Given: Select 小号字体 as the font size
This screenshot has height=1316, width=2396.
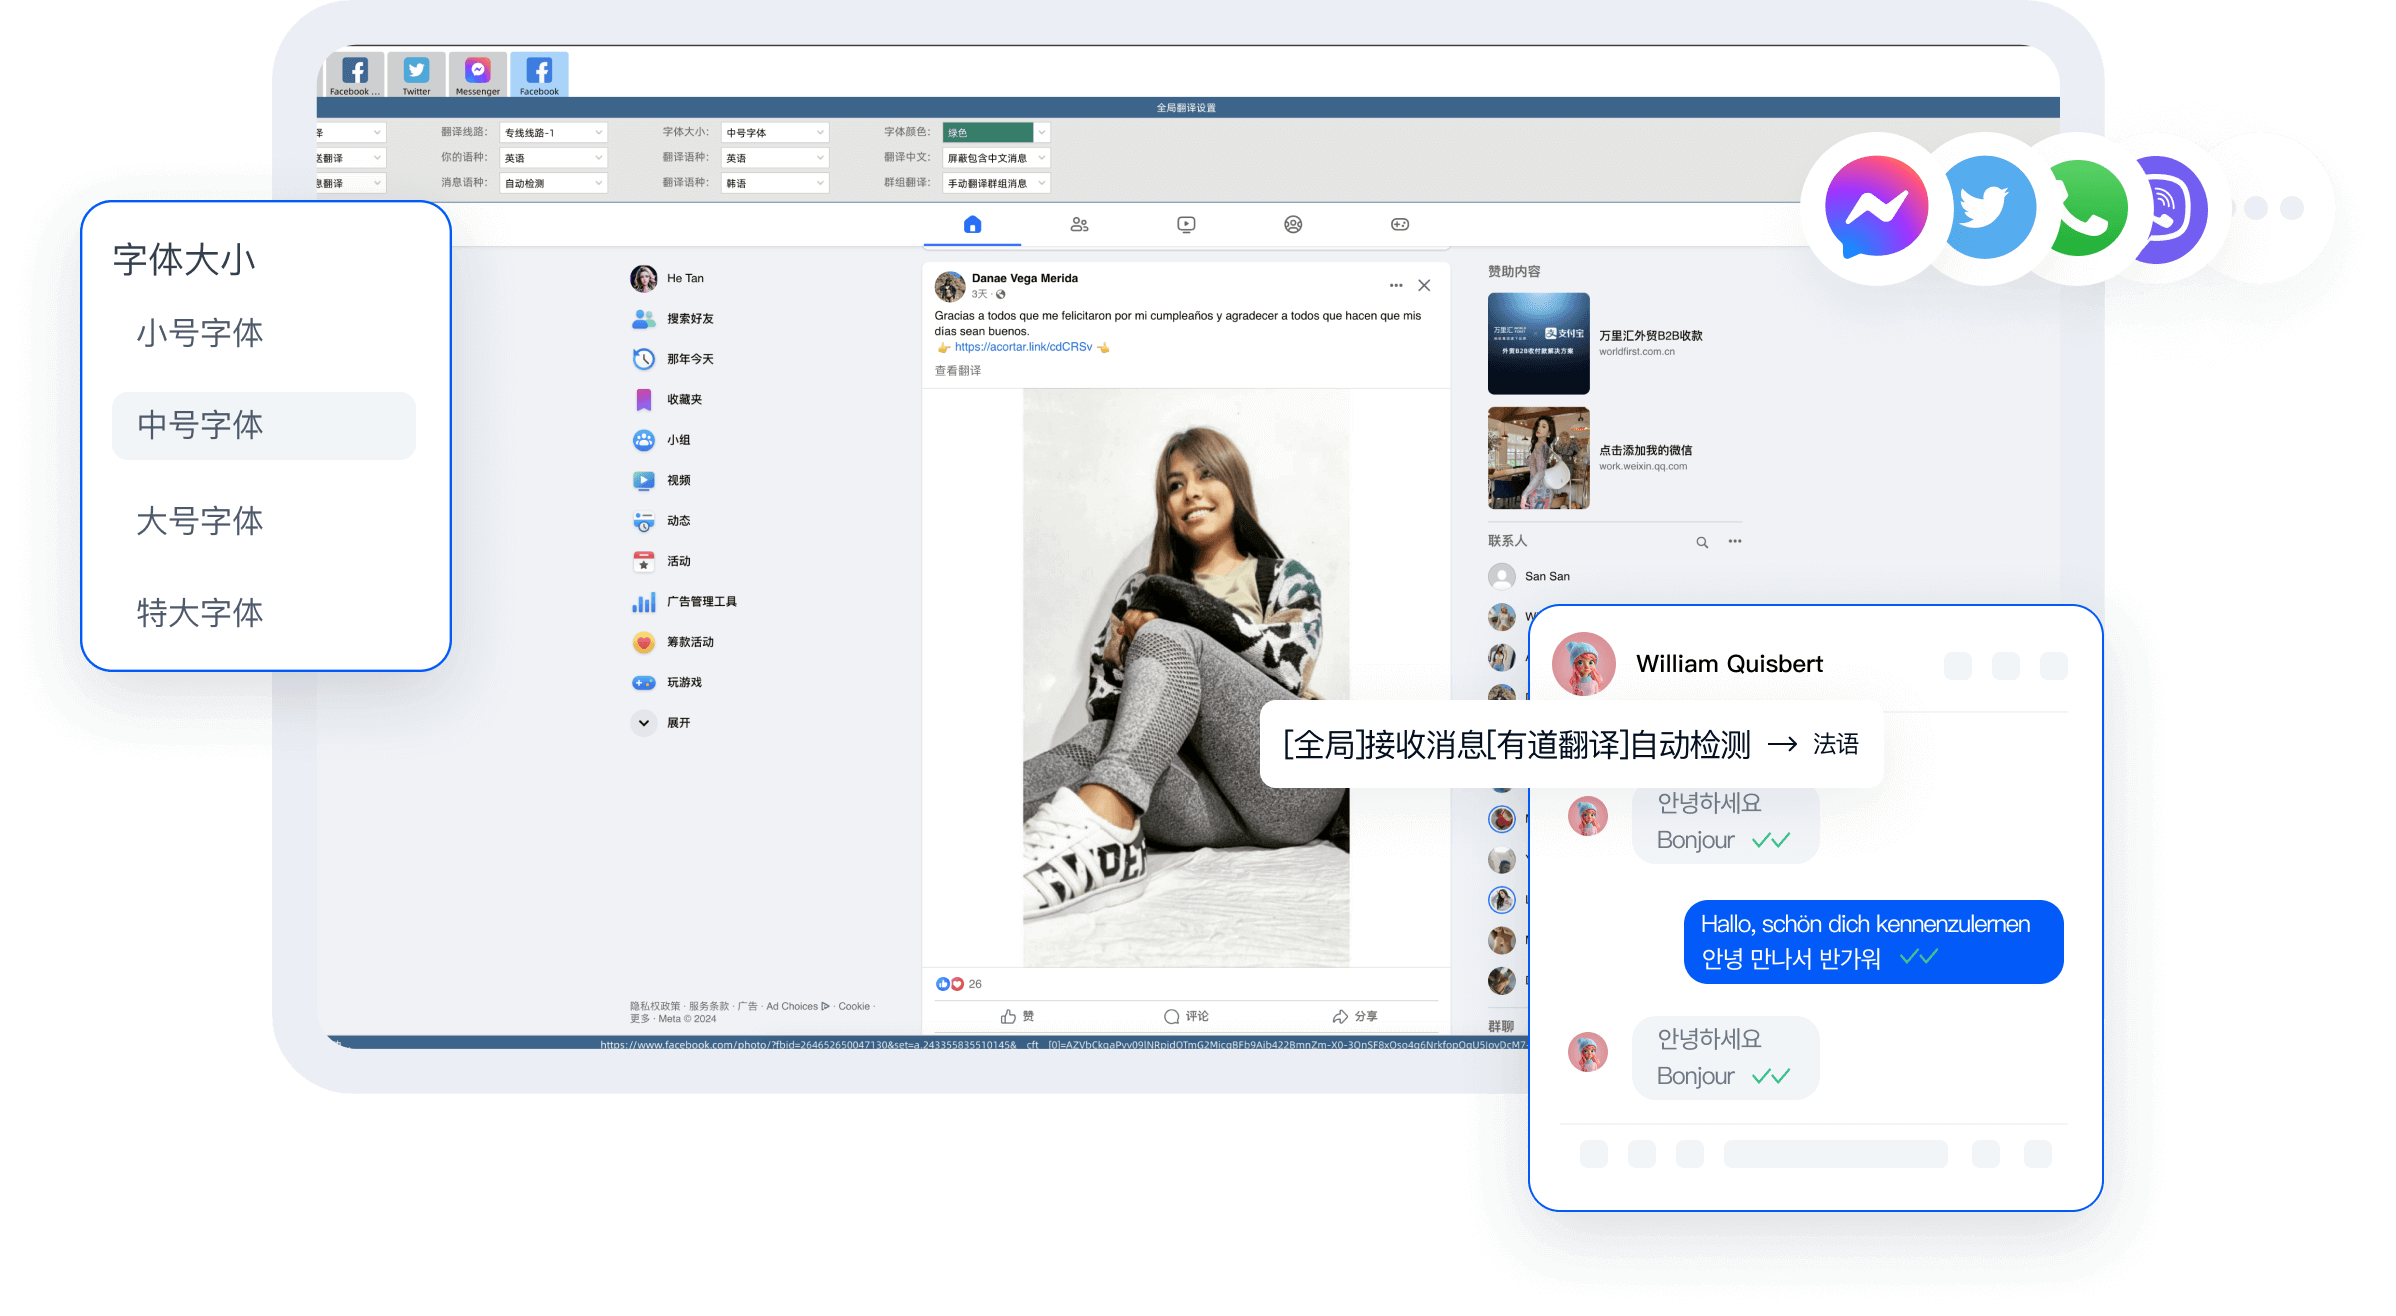Looking at the screenshot, I should (x=199, y=333).
